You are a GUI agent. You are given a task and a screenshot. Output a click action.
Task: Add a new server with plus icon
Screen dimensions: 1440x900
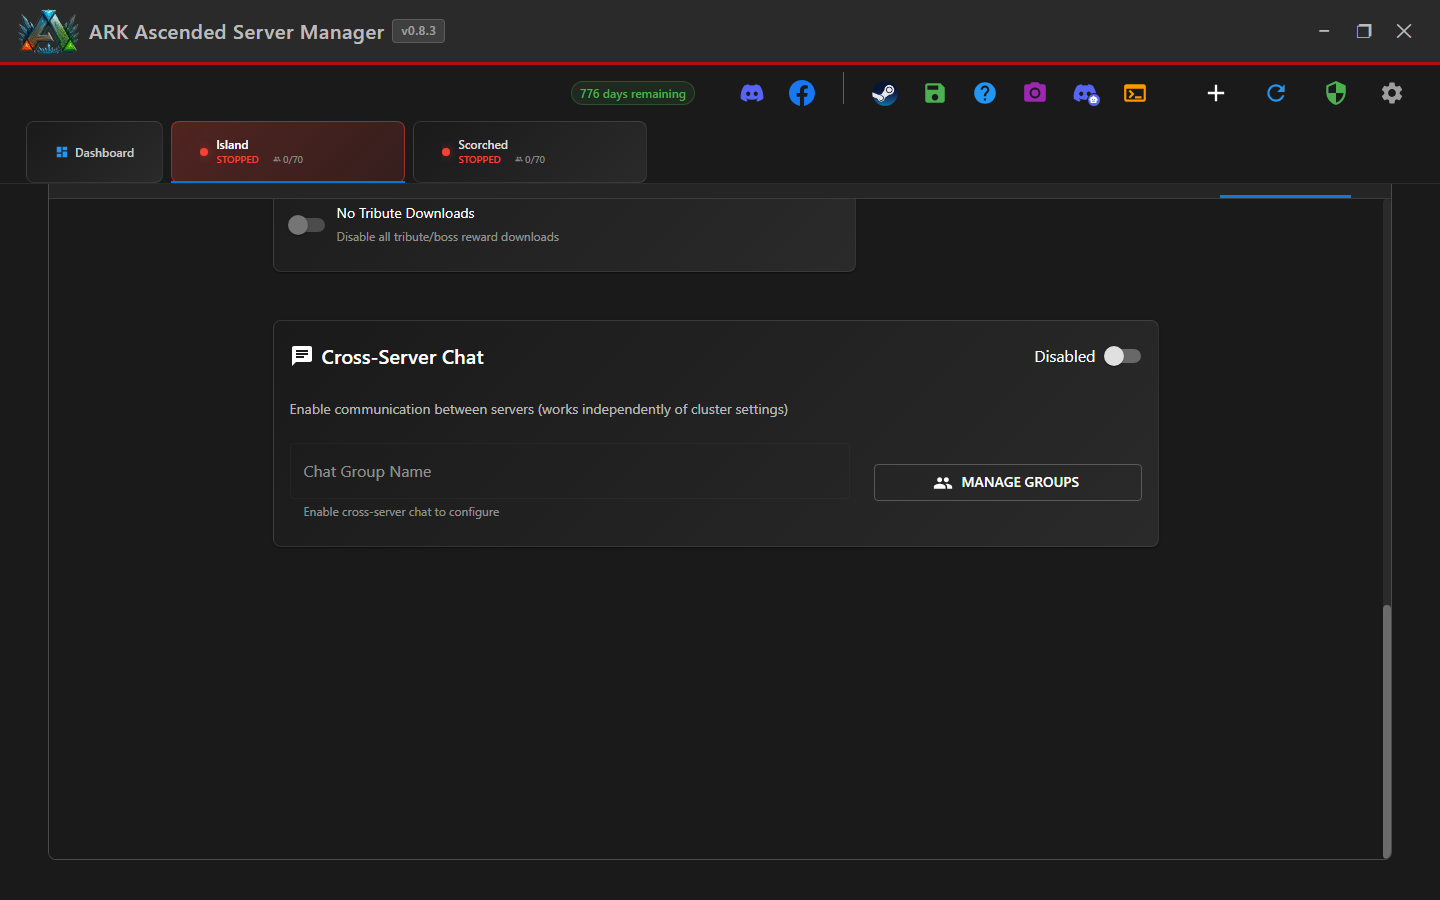click(x=1216, y=93)
